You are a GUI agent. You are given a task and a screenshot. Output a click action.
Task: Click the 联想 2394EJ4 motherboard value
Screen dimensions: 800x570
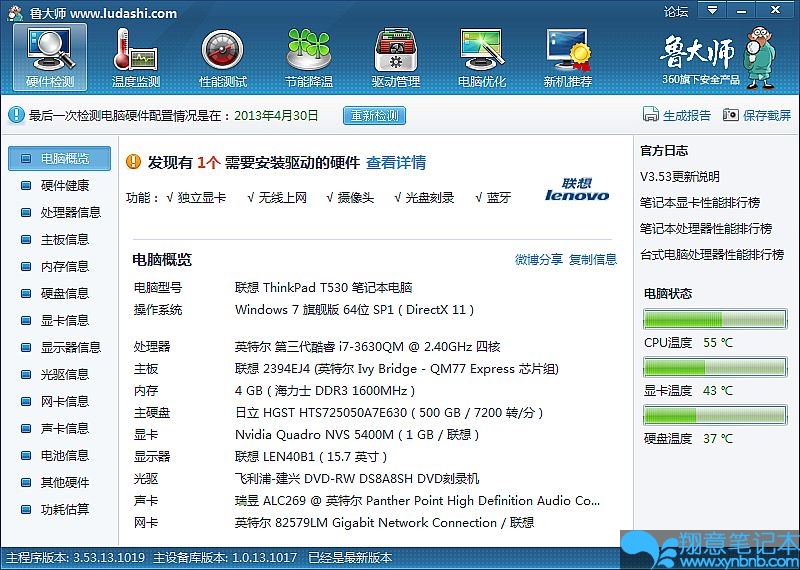pyautogui.click(x=397, y=369)
